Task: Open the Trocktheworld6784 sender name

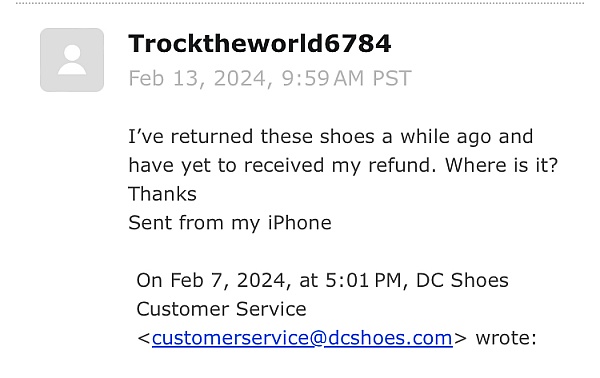Action: click(259, 43)
